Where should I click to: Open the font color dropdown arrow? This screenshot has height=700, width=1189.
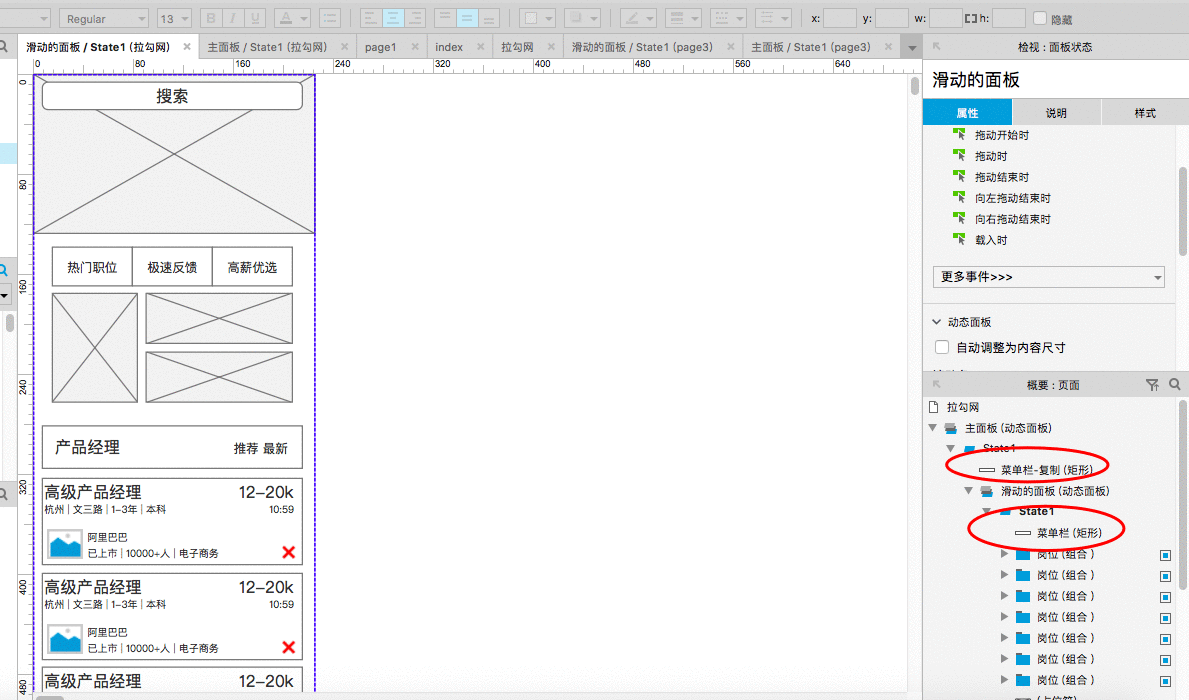304,18
